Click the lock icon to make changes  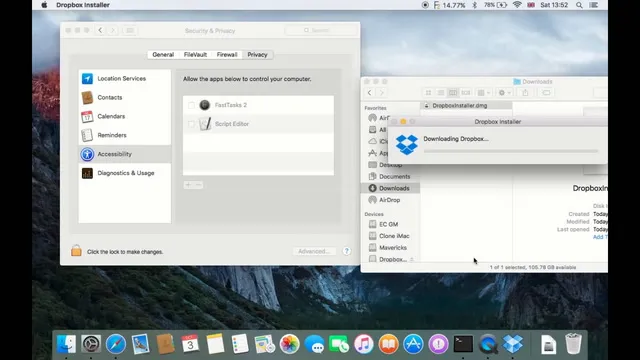76,251
